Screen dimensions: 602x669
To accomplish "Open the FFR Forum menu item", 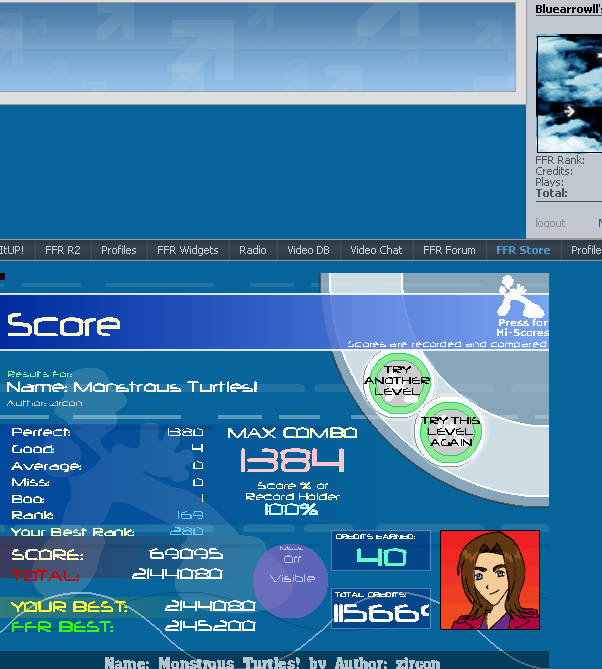I will (x=449, y=250).
